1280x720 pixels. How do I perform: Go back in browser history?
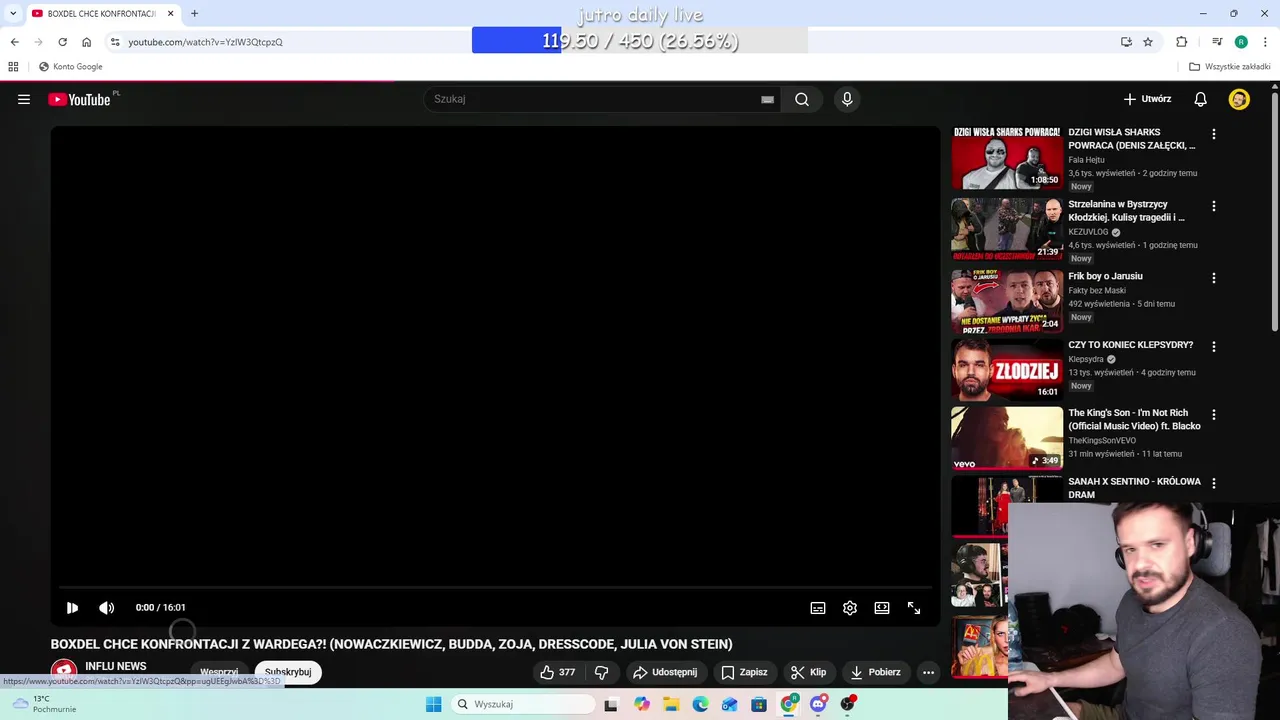14,42
